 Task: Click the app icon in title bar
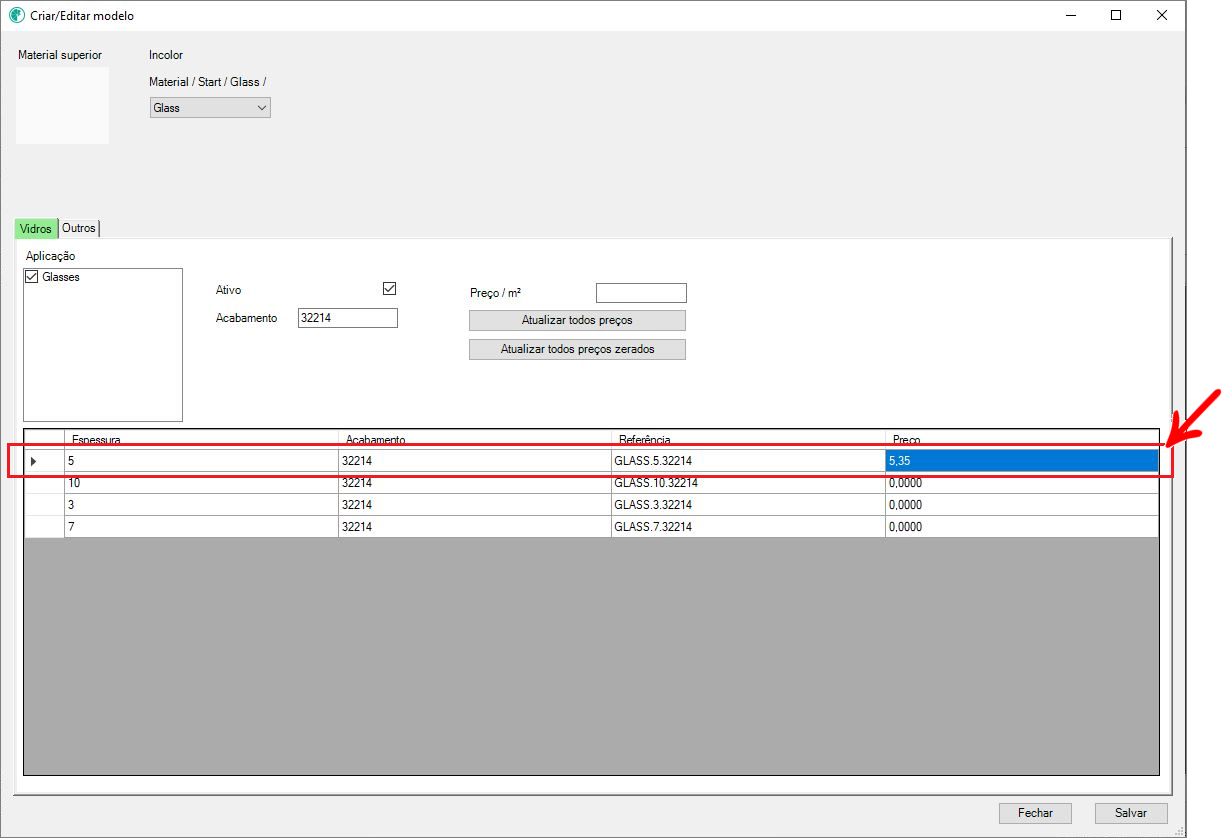pyautogui.click(x=17, y=16)
